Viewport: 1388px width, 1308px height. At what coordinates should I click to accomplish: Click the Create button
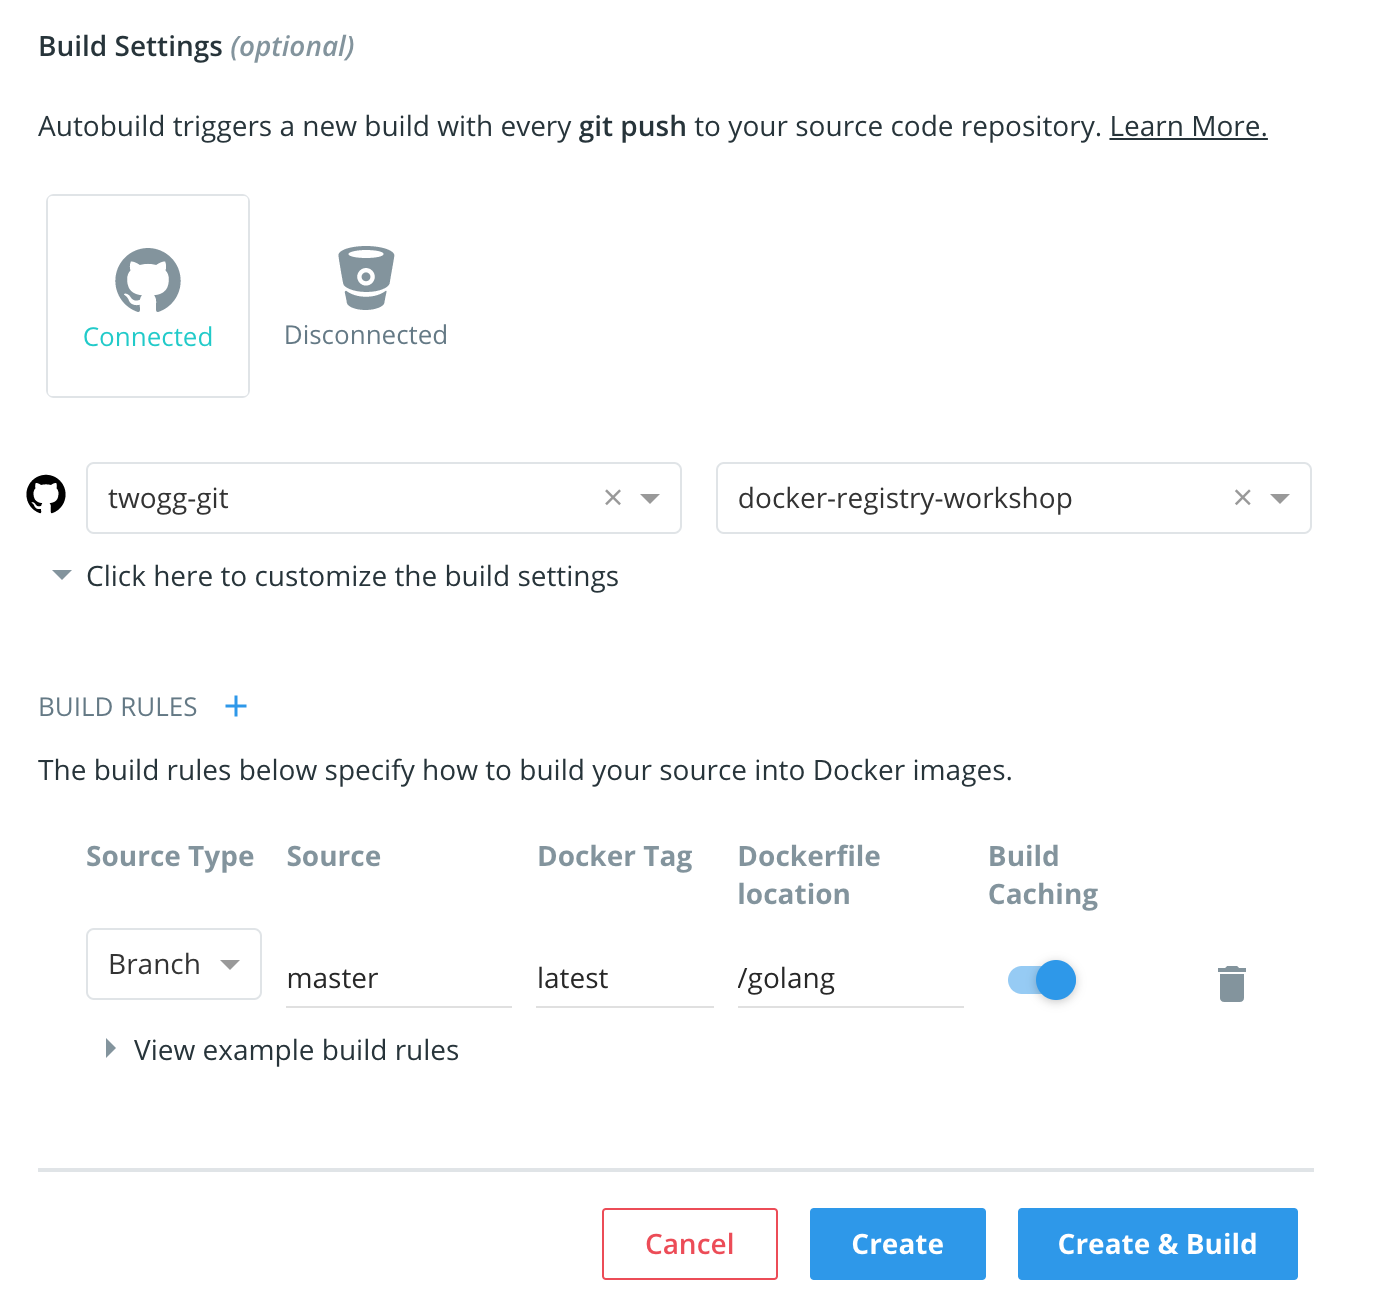tap(898, 1244)
